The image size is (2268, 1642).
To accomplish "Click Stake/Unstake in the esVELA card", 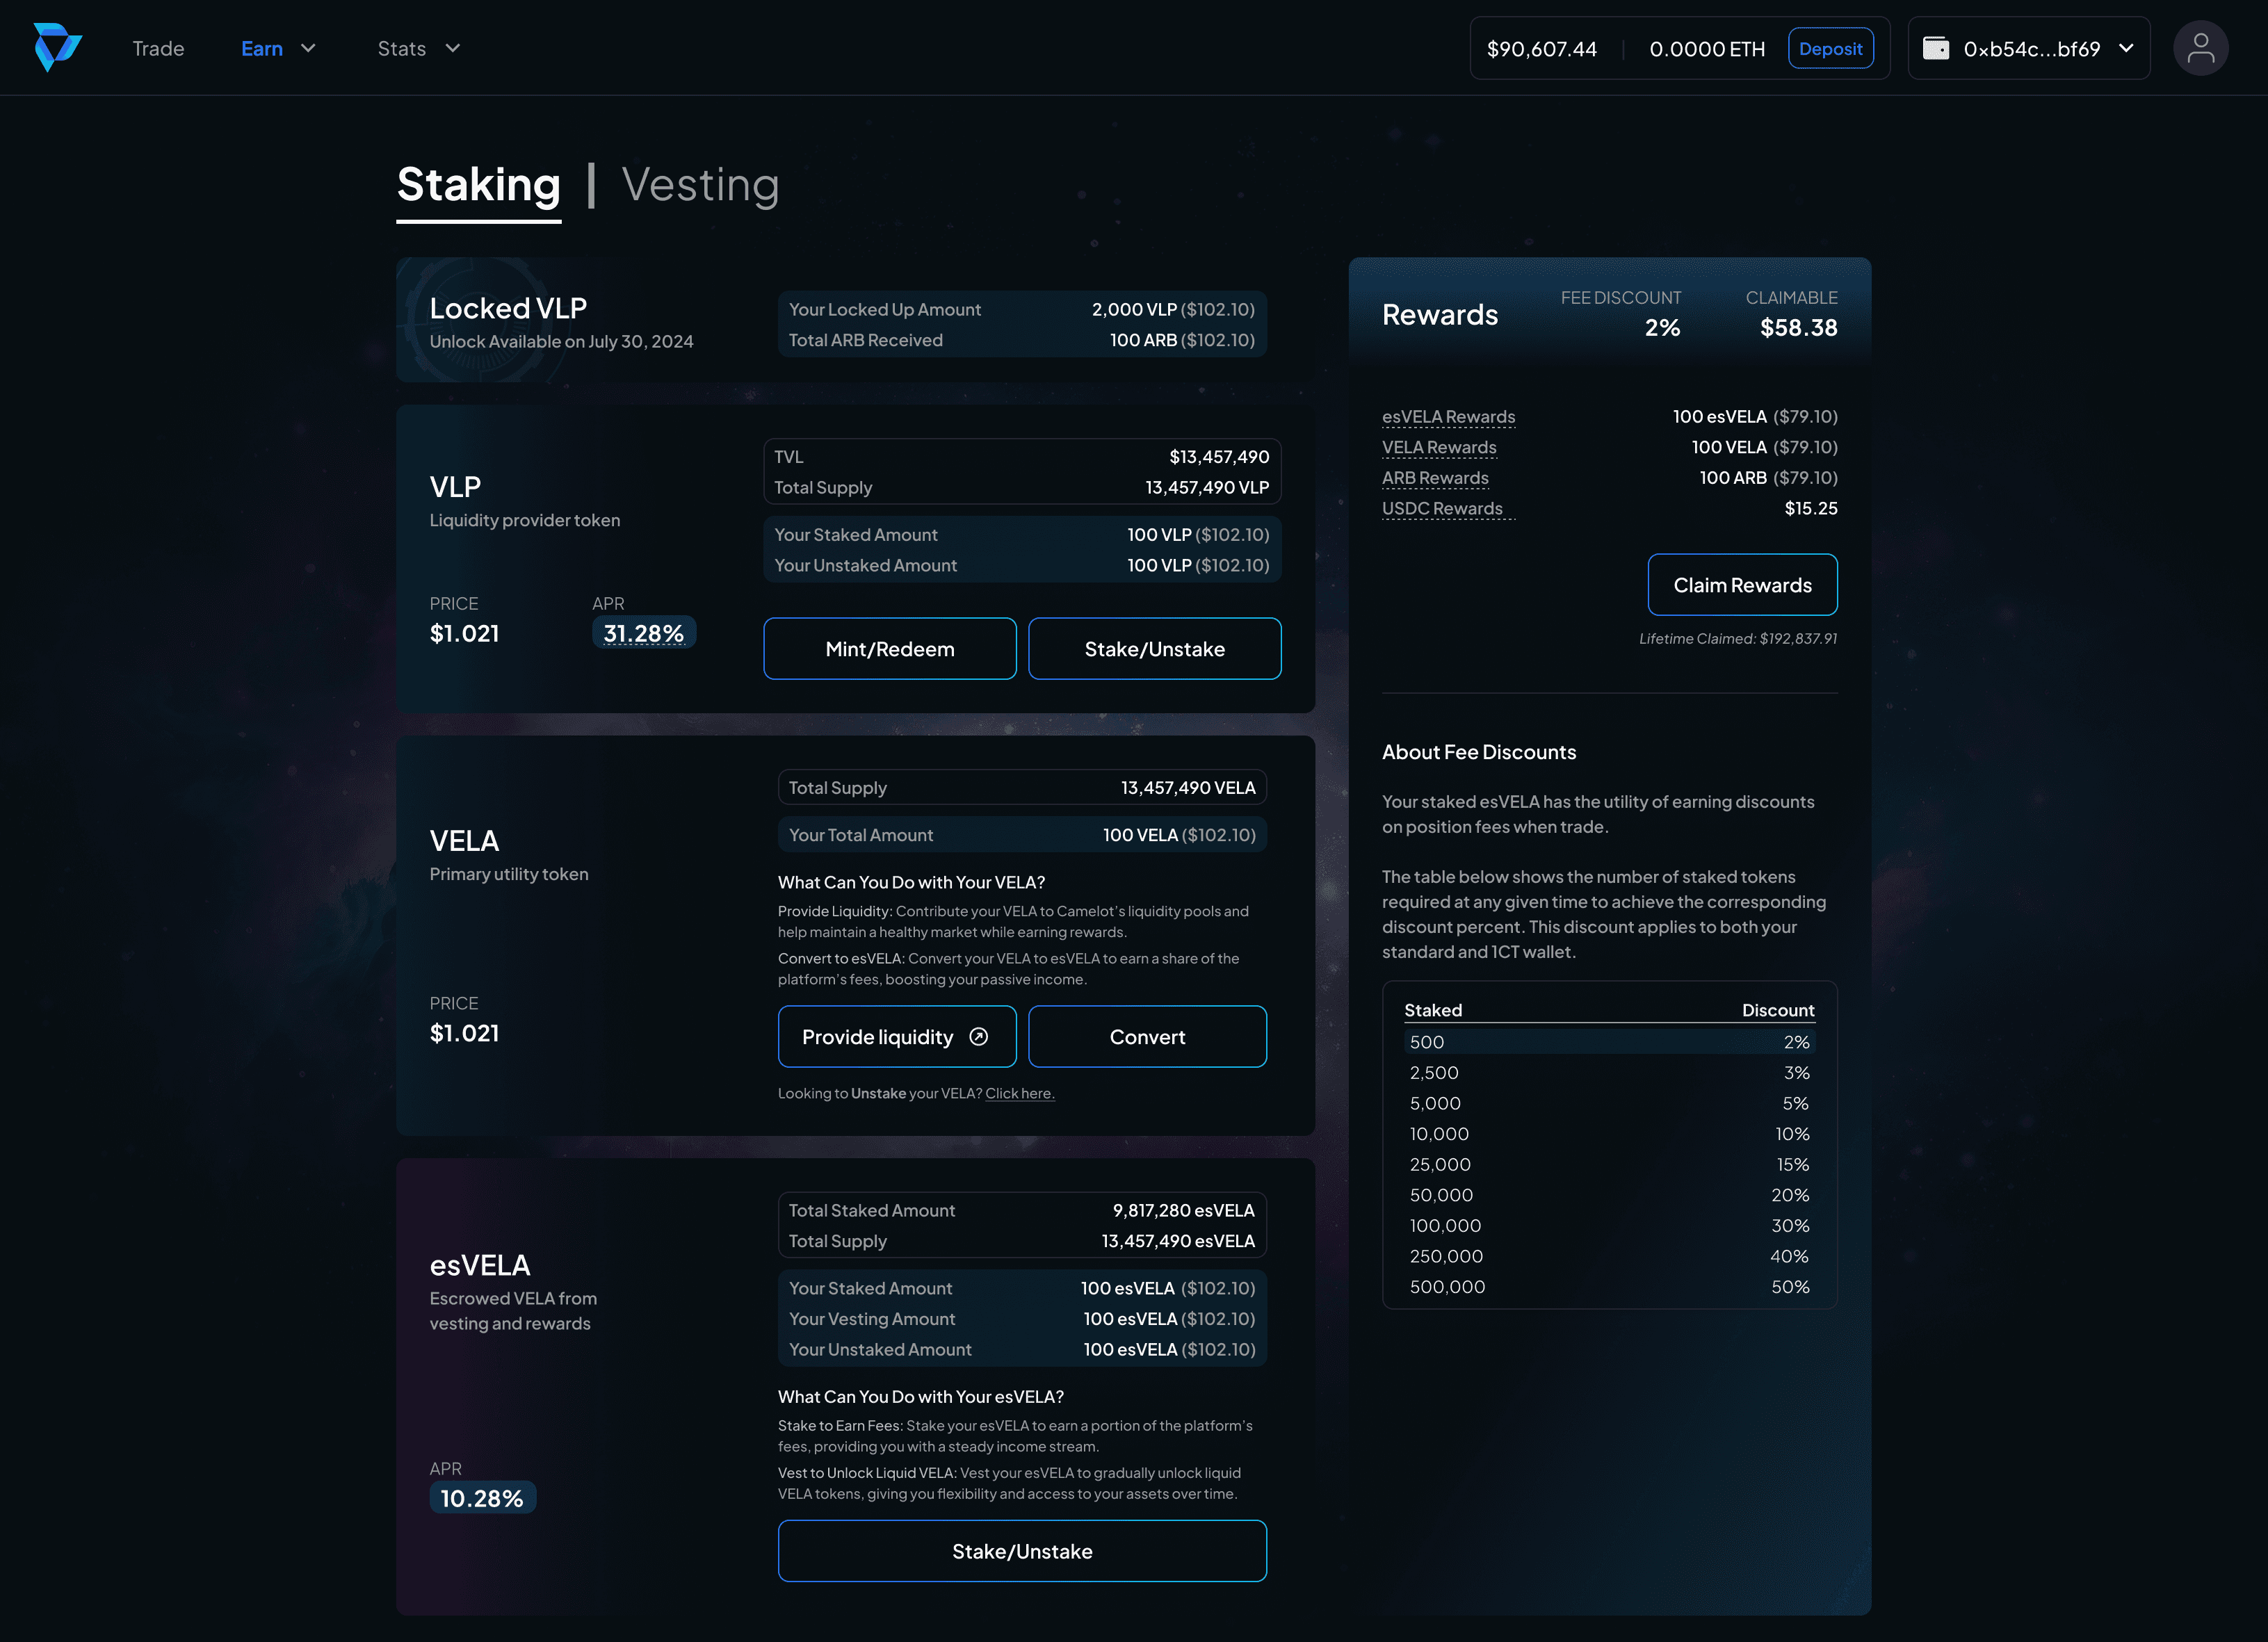I will pyautogui.click(x=1022, y=1551).
